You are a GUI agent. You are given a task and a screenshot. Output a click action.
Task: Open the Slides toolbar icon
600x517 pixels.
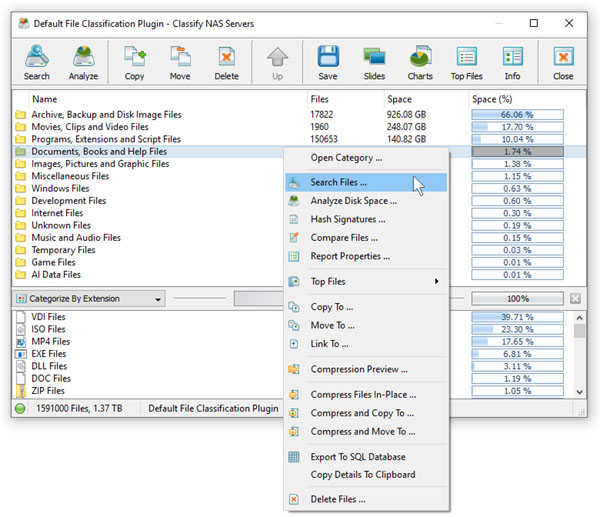click(x=374, y=57)
